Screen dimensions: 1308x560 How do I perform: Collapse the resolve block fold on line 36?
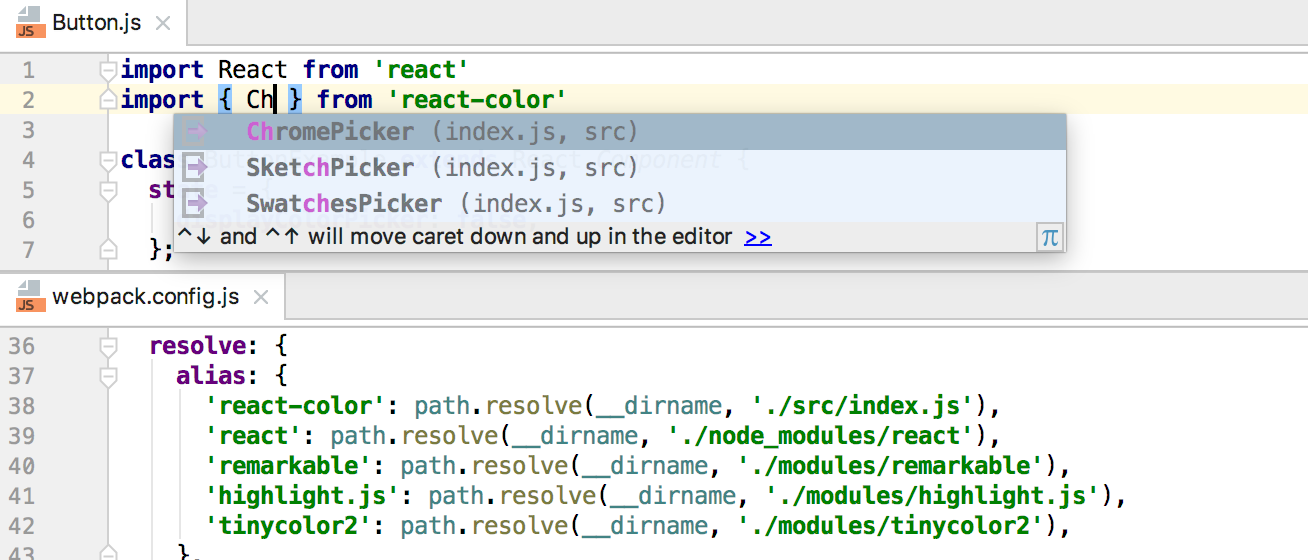pos(108,346)
